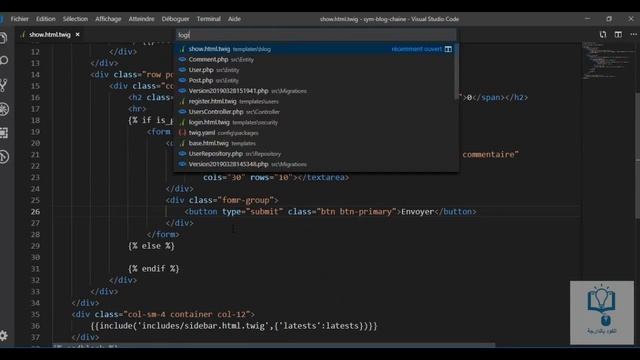Select Comment.php in quick open list
The image size is (640, 360).
314,60
